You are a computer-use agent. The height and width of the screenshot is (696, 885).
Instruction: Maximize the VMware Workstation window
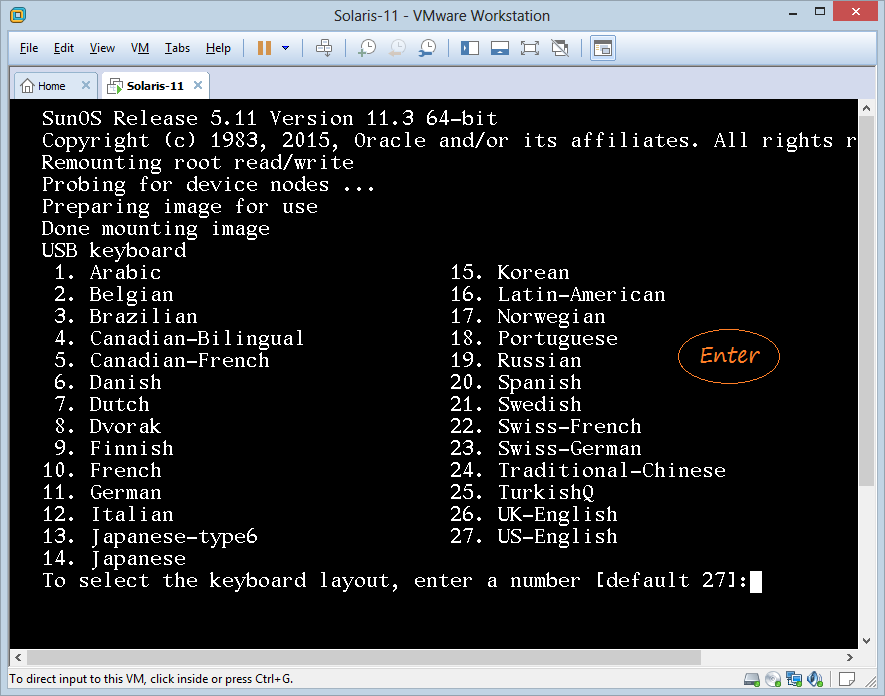pyautogui.click(x=820, y=12)
